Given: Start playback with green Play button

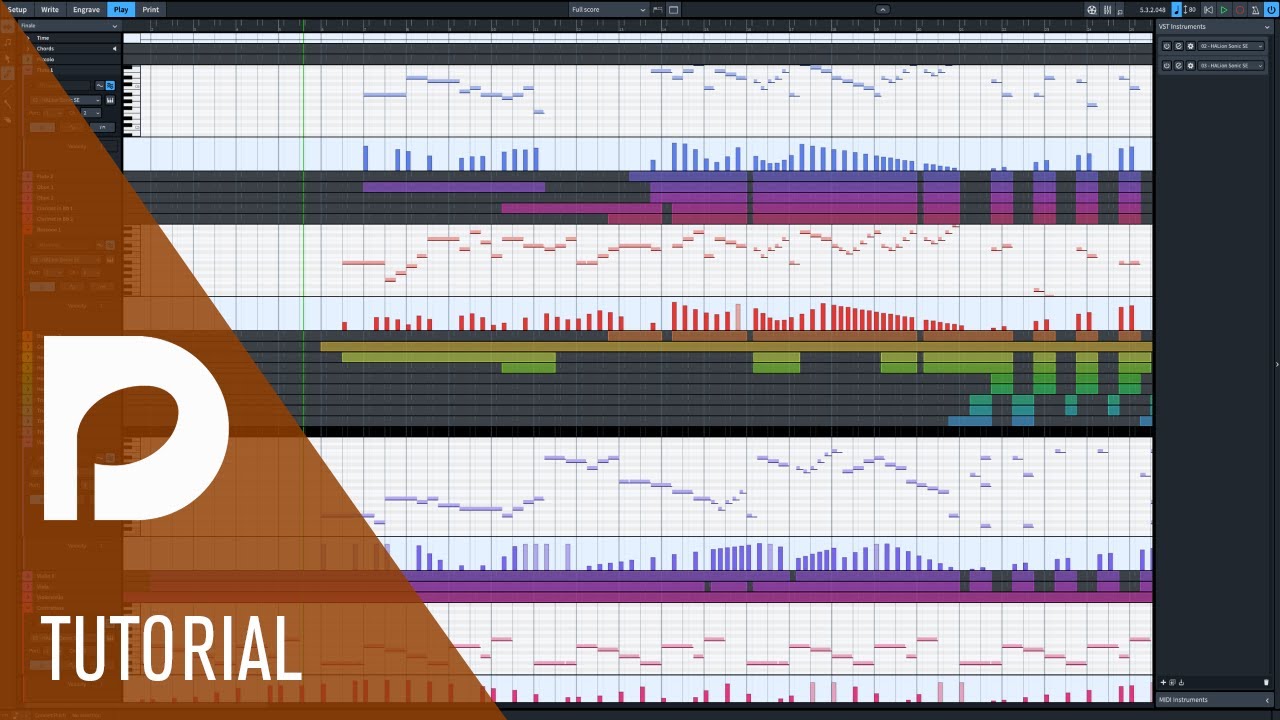Looking at the screenshot, I should click(1224, 10).
